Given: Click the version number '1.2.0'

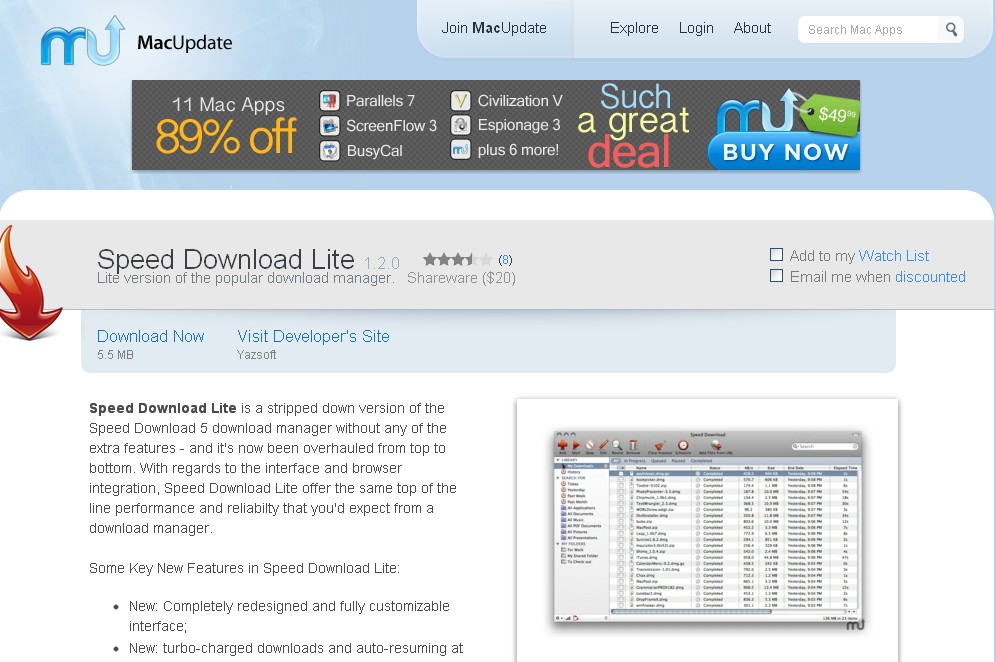Looking at the screenshot, I should tap(381, 262).
